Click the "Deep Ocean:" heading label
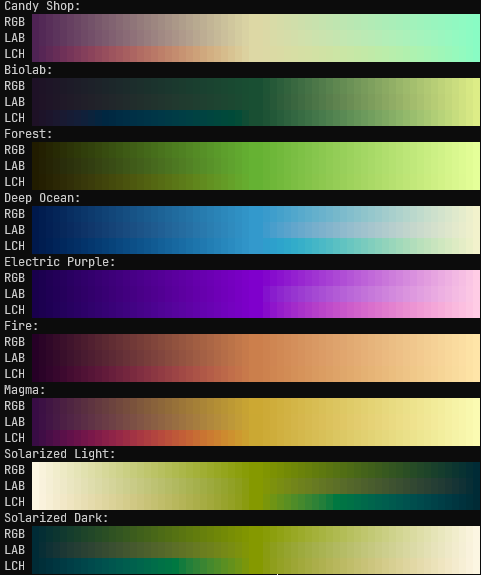 pyautogui.click(x=42, y=198)
